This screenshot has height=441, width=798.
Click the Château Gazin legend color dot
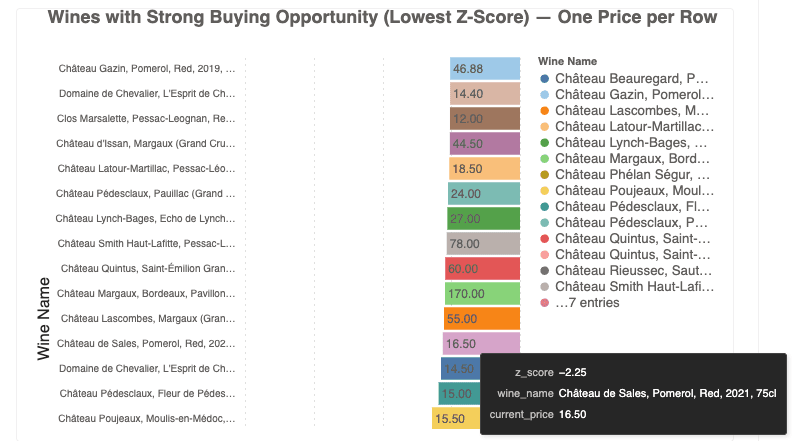[x=544, y=94]
